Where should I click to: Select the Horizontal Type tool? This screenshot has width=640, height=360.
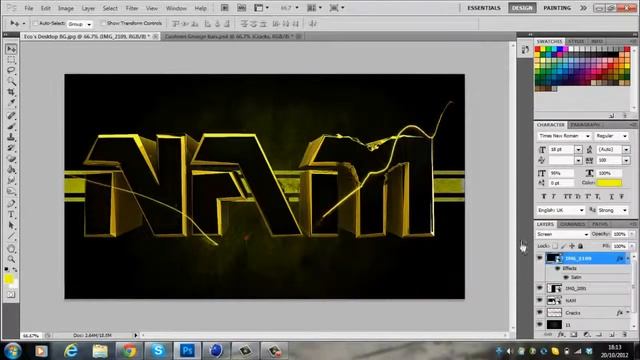[11, 215]
